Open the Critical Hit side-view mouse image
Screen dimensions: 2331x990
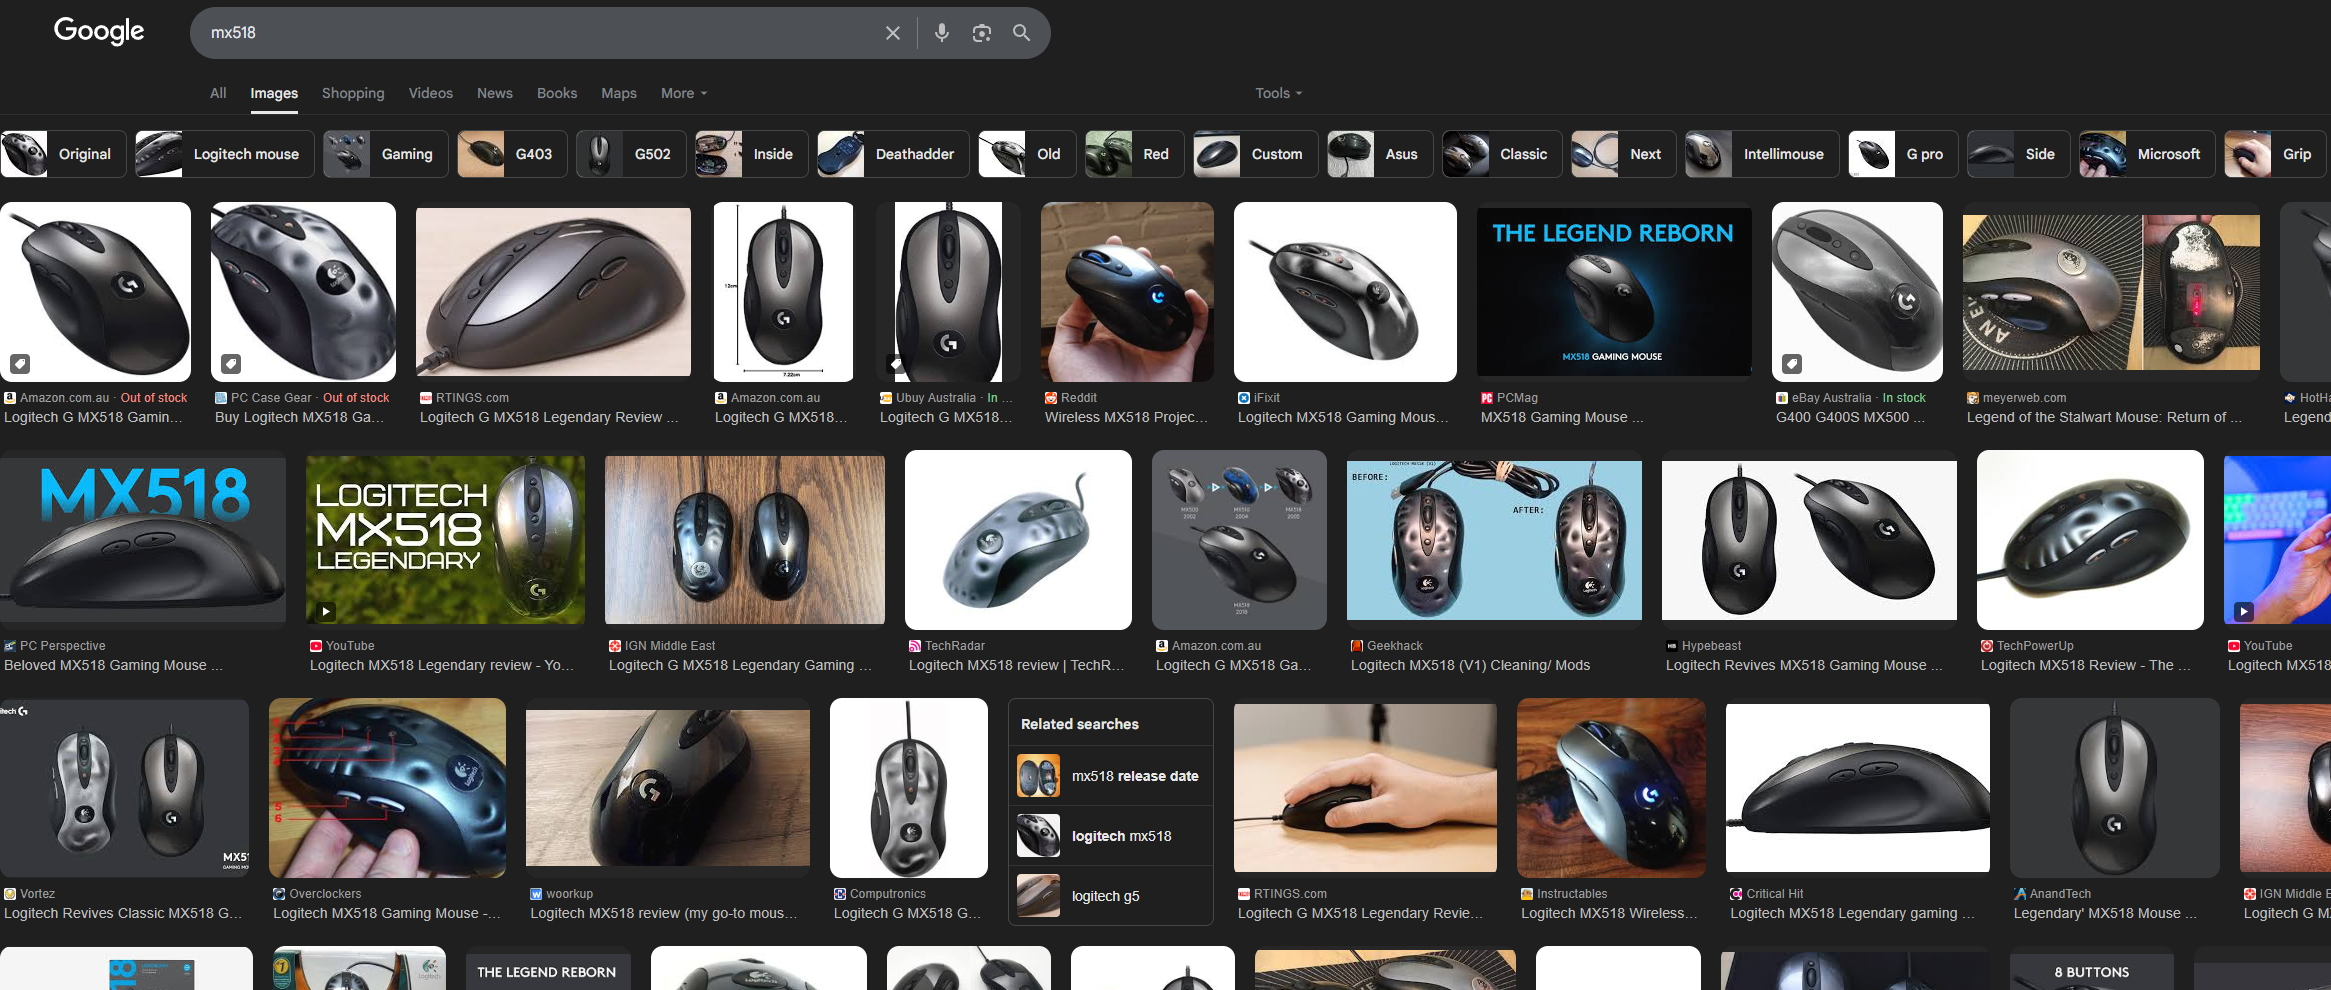tap(1858, 788)
